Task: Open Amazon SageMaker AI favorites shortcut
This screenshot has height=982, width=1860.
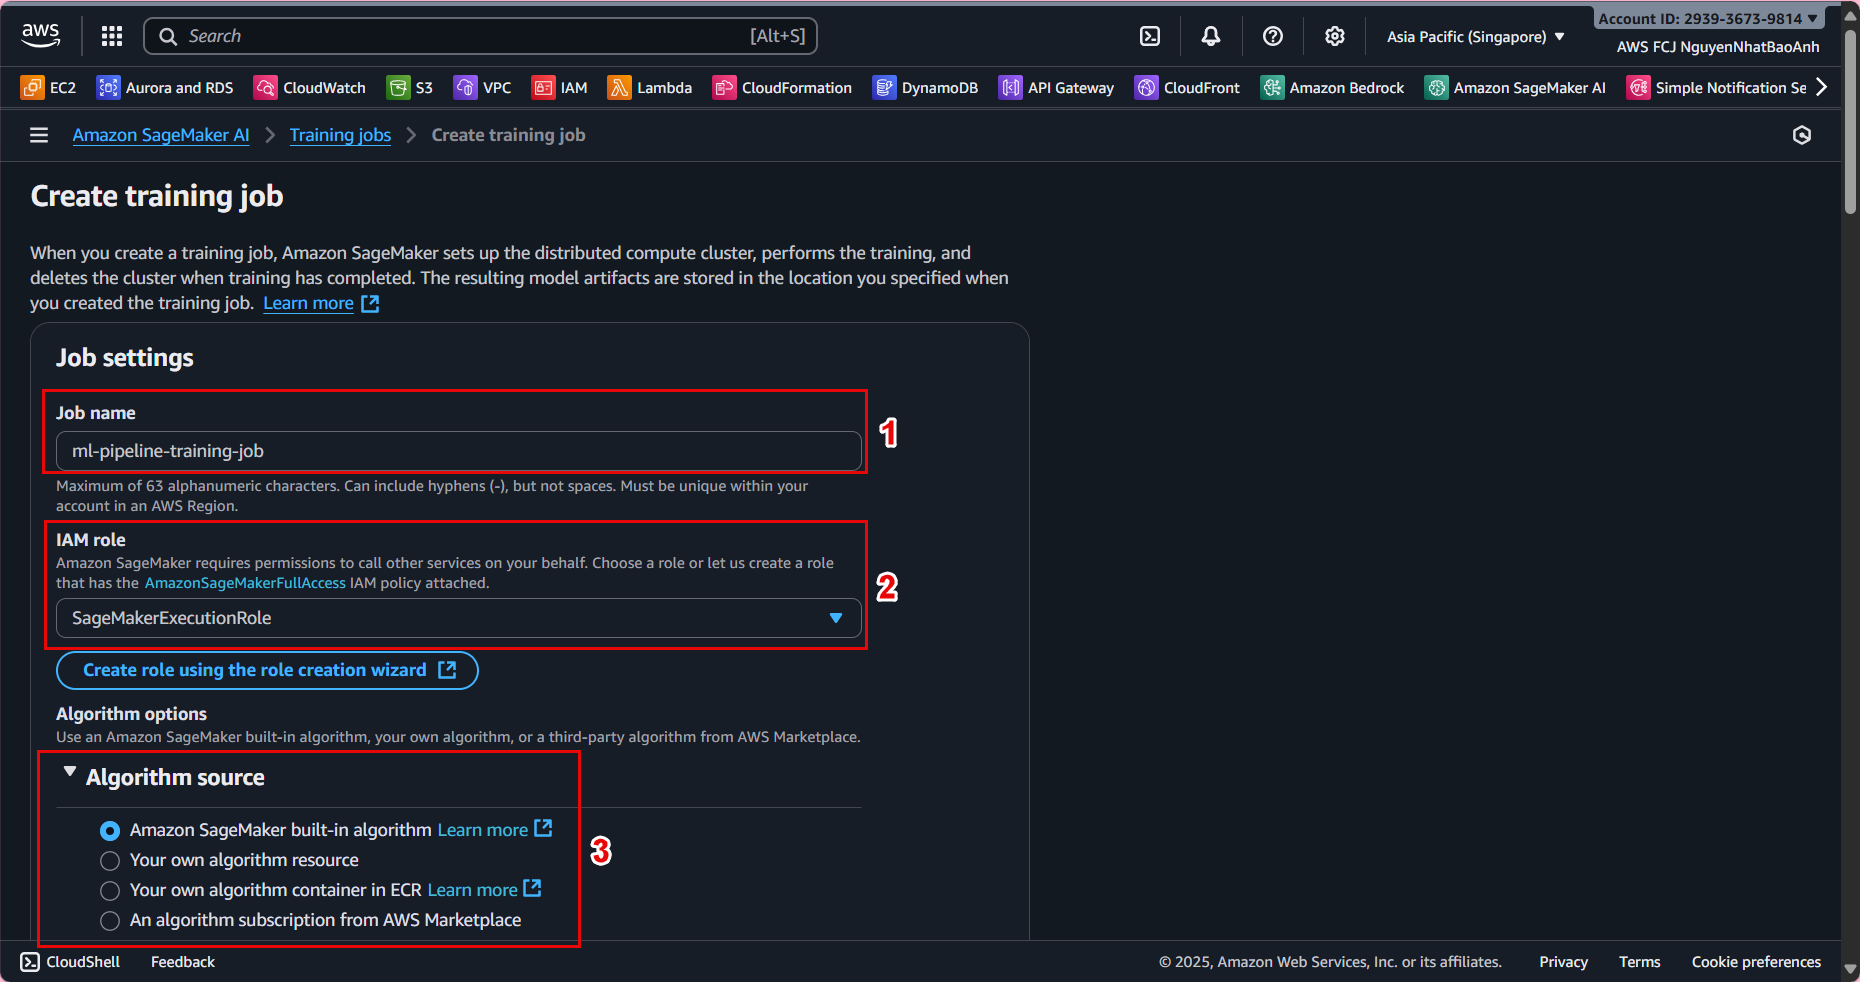Action: pos(1515,88)
